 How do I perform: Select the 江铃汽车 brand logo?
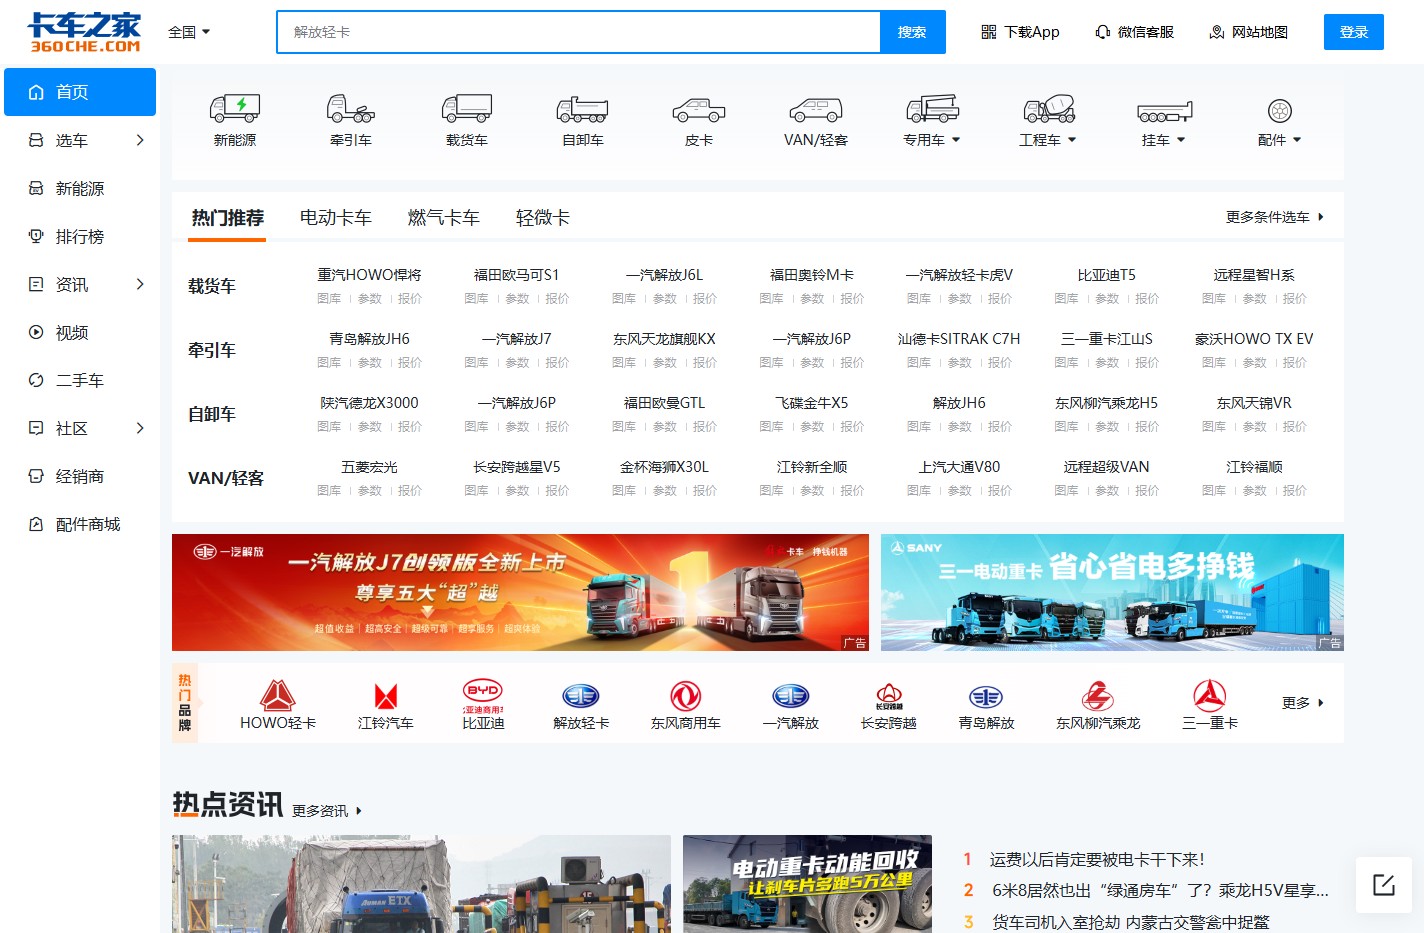tap(386, 695)
